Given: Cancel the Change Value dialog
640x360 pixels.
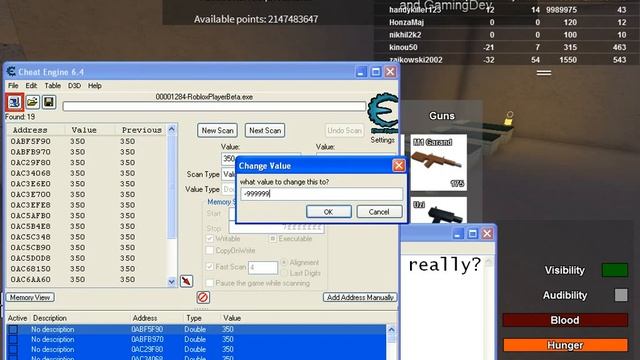Looking at the screenshot, I should coord(379,212).
